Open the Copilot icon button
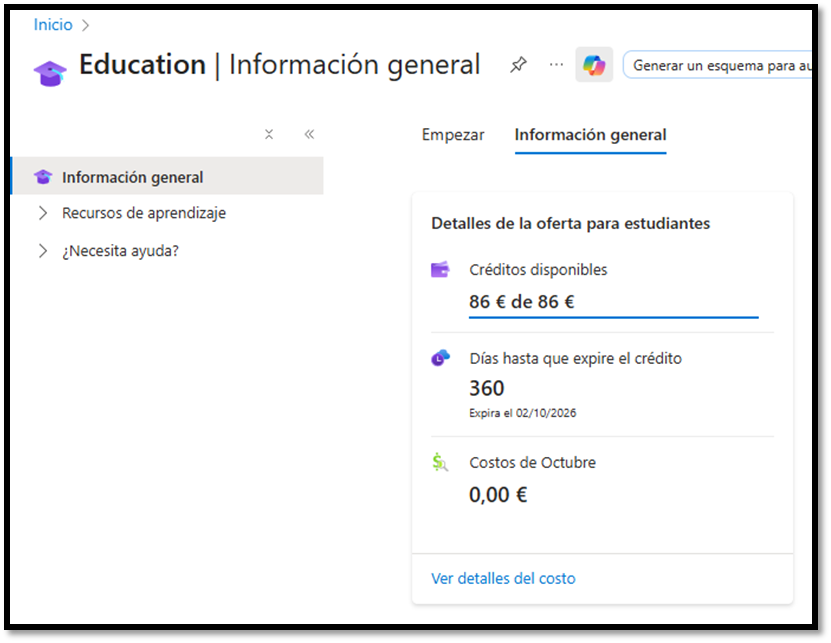This screenshot has width=831, height=643. click(x=594, y=65)
